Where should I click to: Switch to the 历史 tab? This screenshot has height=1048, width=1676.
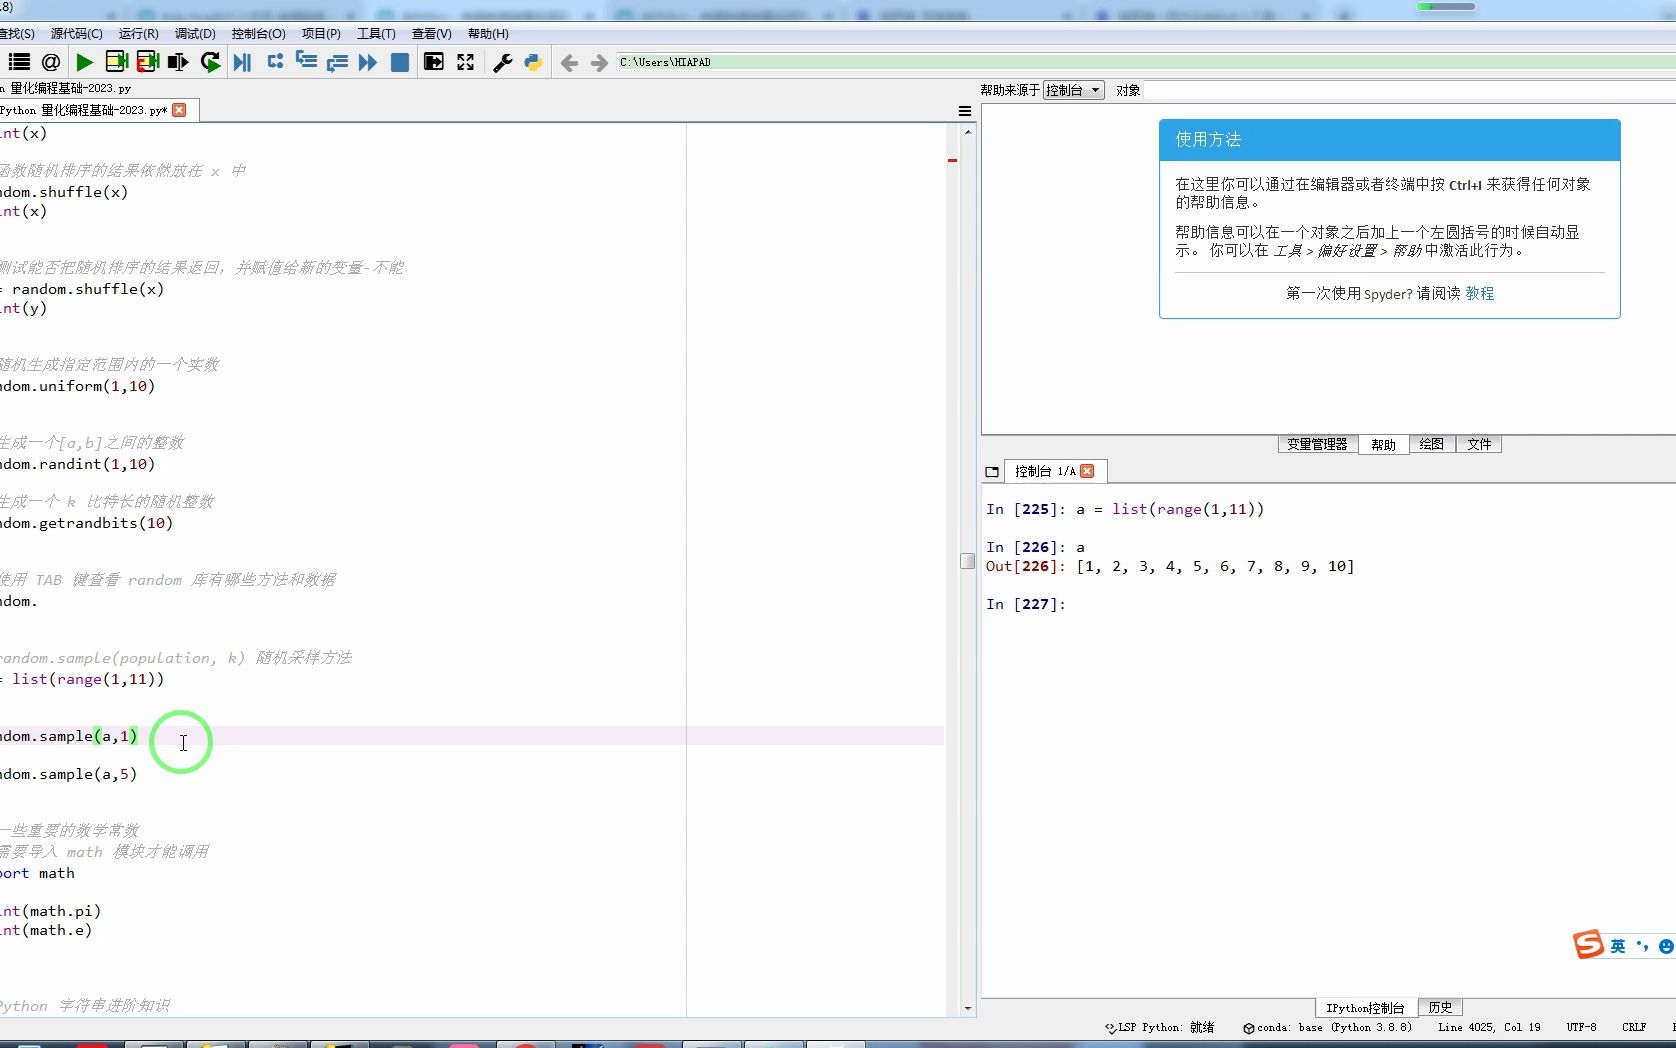(x=1440, y=1007)
